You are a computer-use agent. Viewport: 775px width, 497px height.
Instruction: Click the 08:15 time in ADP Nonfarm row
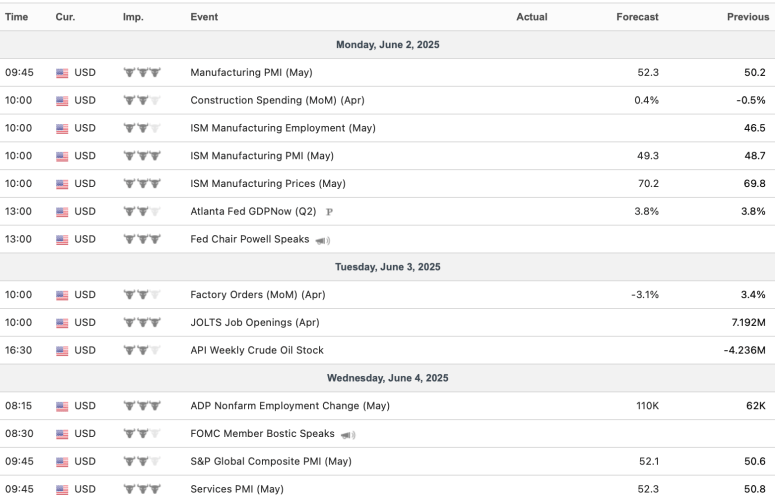18,406
